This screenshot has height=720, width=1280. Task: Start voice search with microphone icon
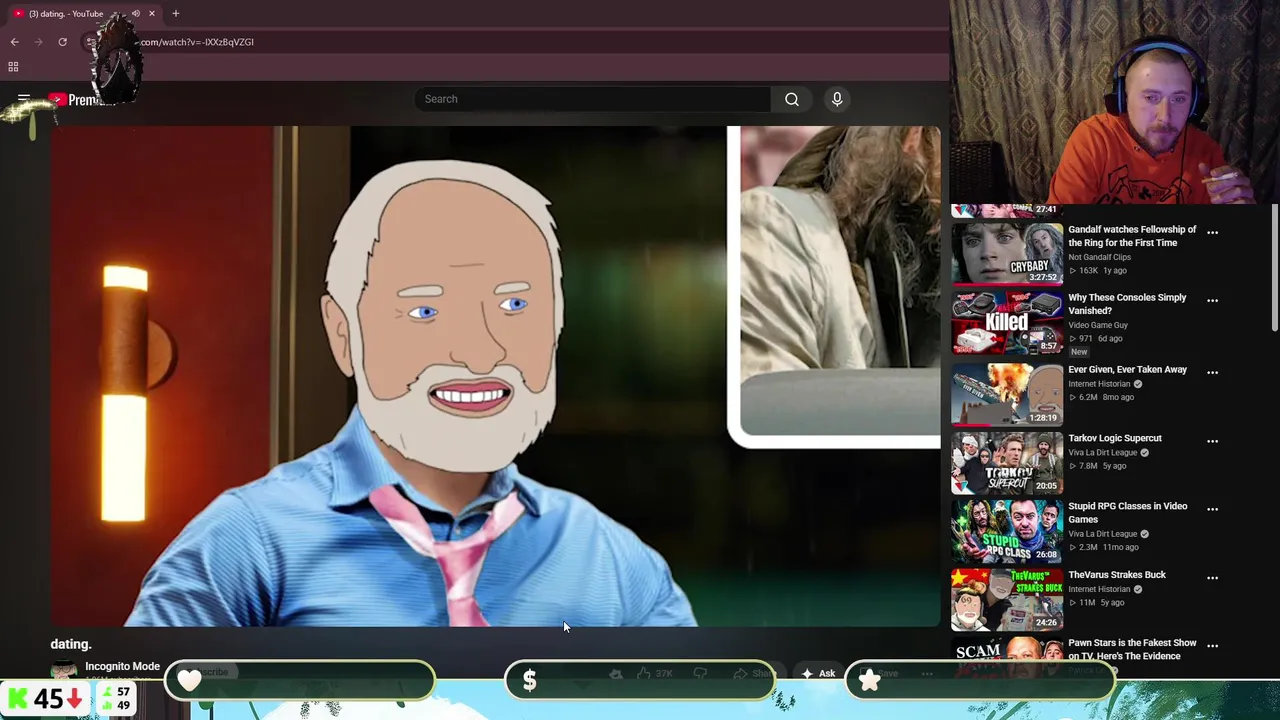(837, 99)
